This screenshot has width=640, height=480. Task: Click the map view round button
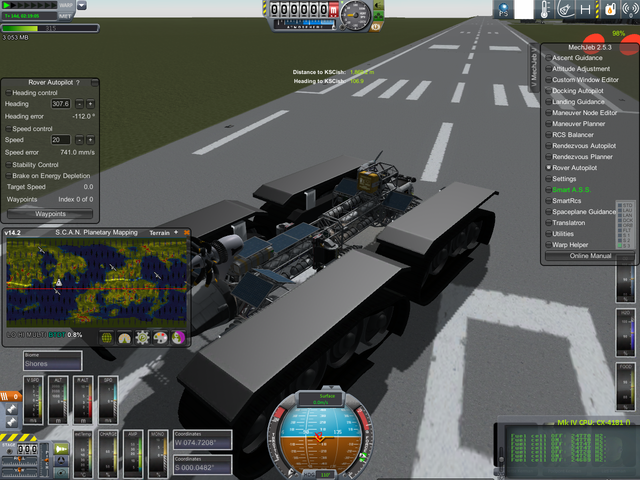pyautogui.click(x=61, y=473)
